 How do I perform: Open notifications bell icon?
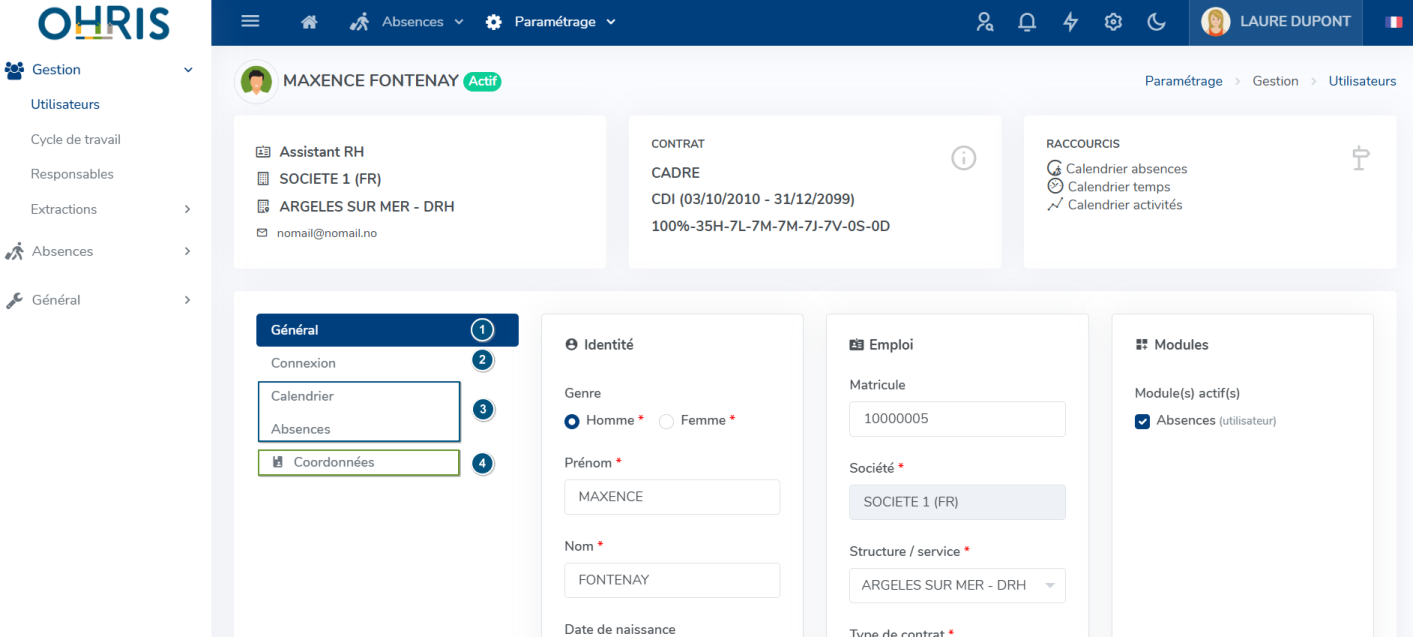tap(1027, 22)
